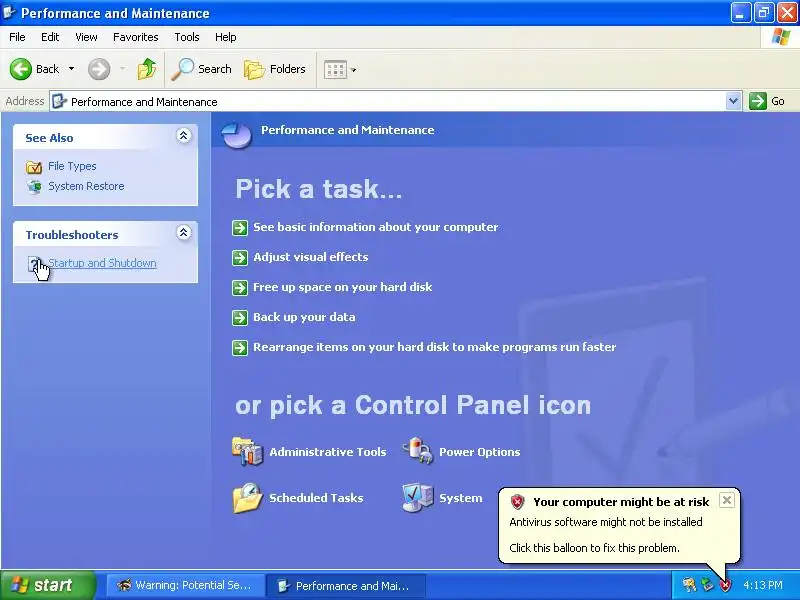Click the Performance and Maintenance pie chart icon
The height and width of the screenshot is (600, 800).
pyautogui.click(x=237, y=135)
